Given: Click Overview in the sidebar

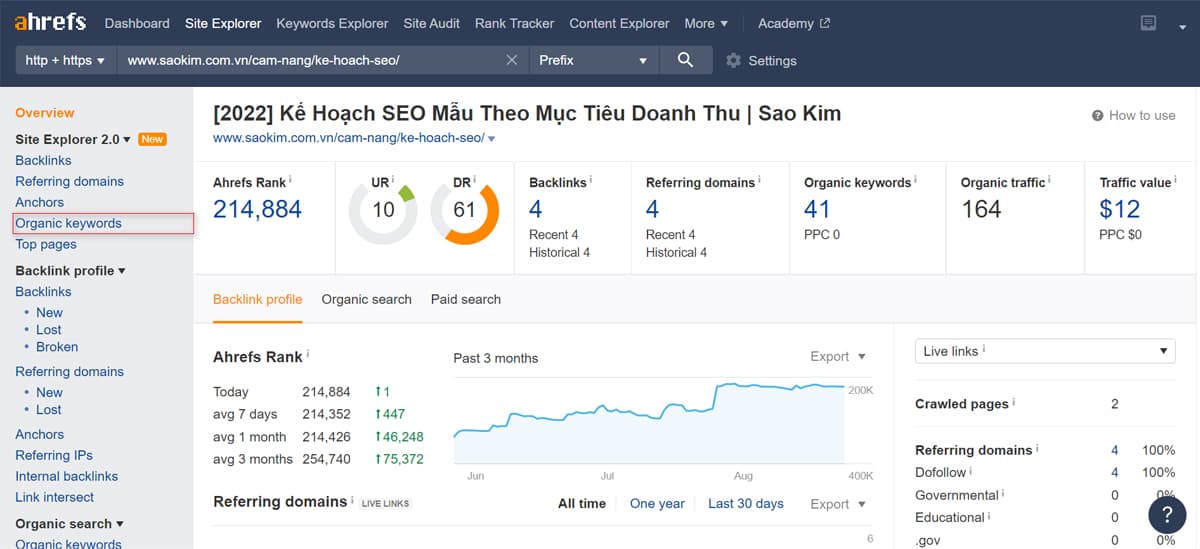Looking at the screenshot, I should (45, 113).
